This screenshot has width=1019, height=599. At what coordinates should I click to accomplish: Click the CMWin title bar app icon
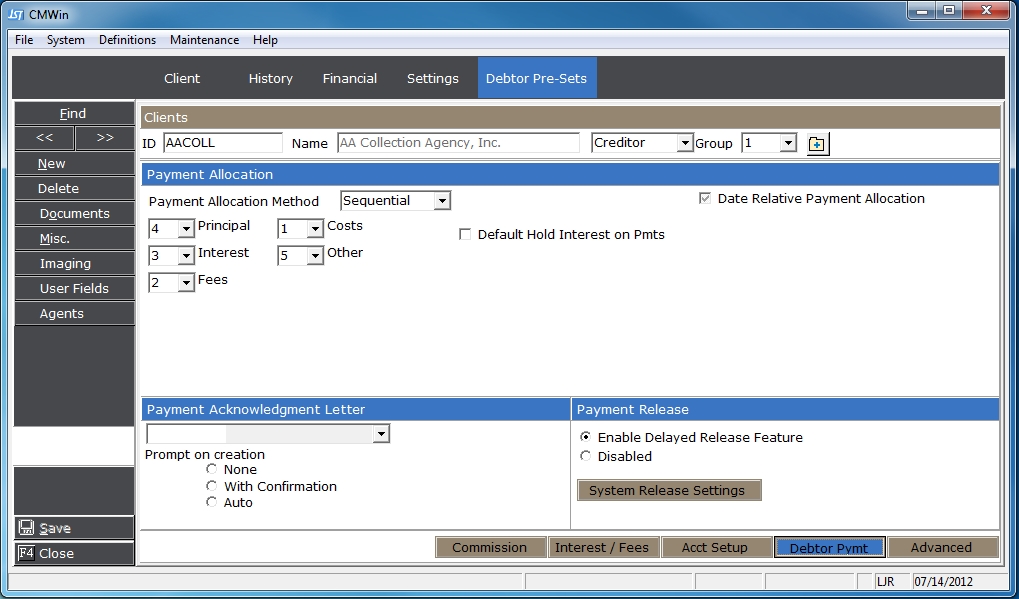(16, 14)
